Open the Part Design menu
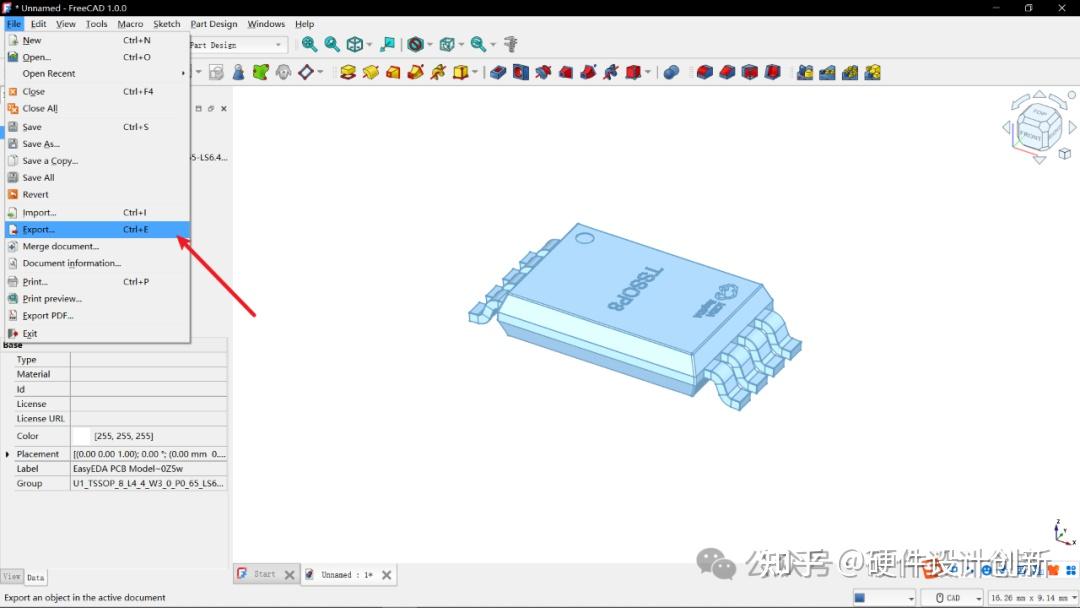Viewport: 1080px width, 608px height. pos(214,23)
